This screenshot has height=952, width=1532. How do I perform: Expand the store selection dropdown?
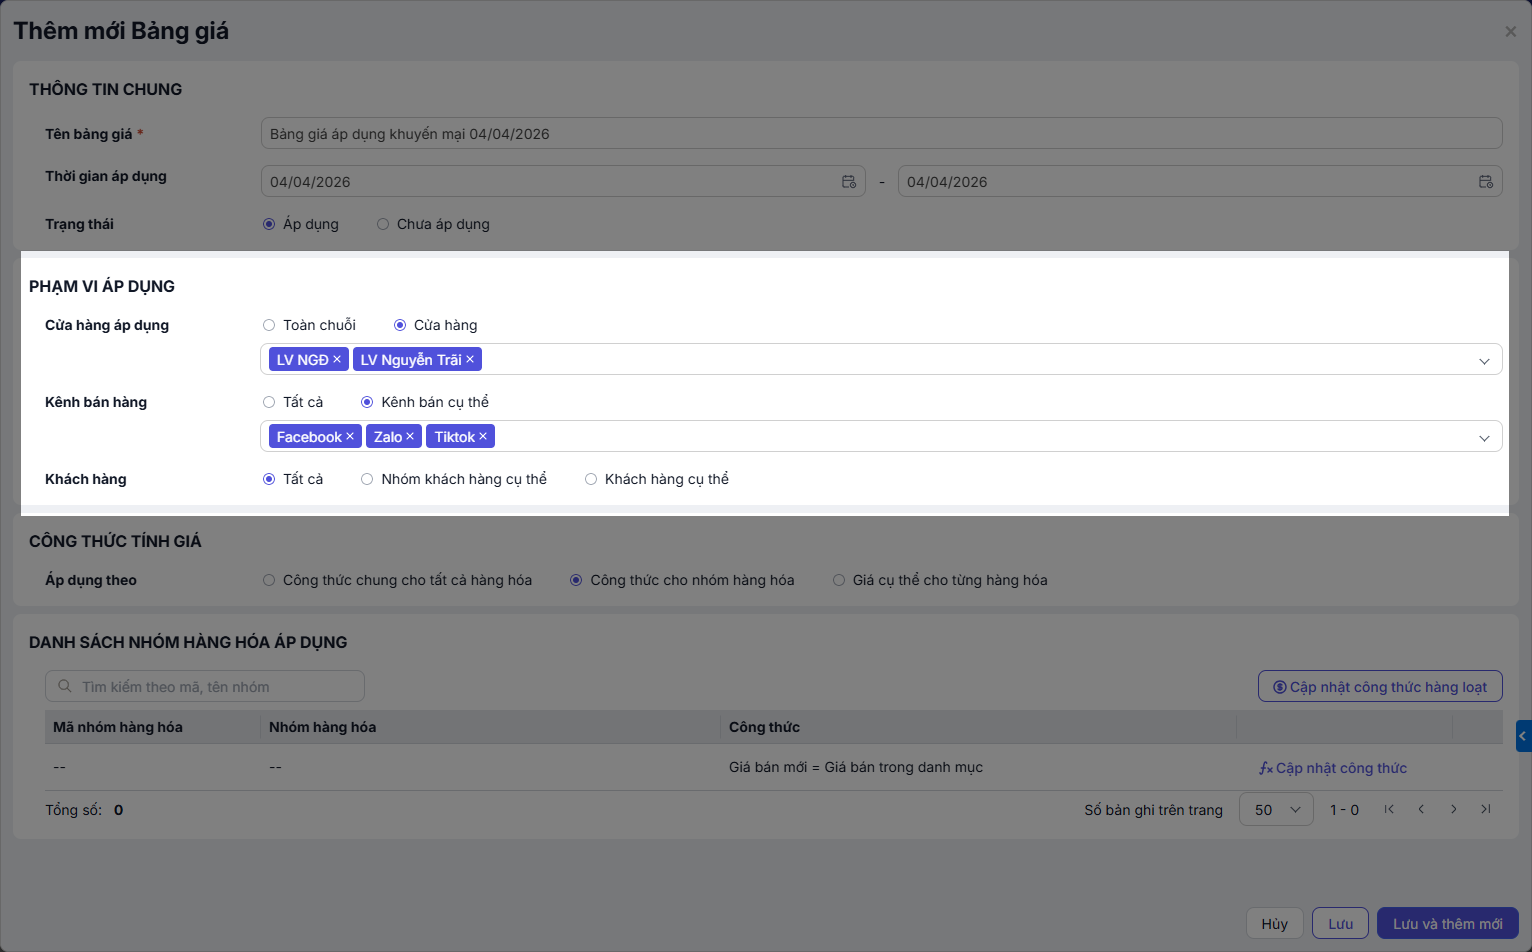point(1484,360)
